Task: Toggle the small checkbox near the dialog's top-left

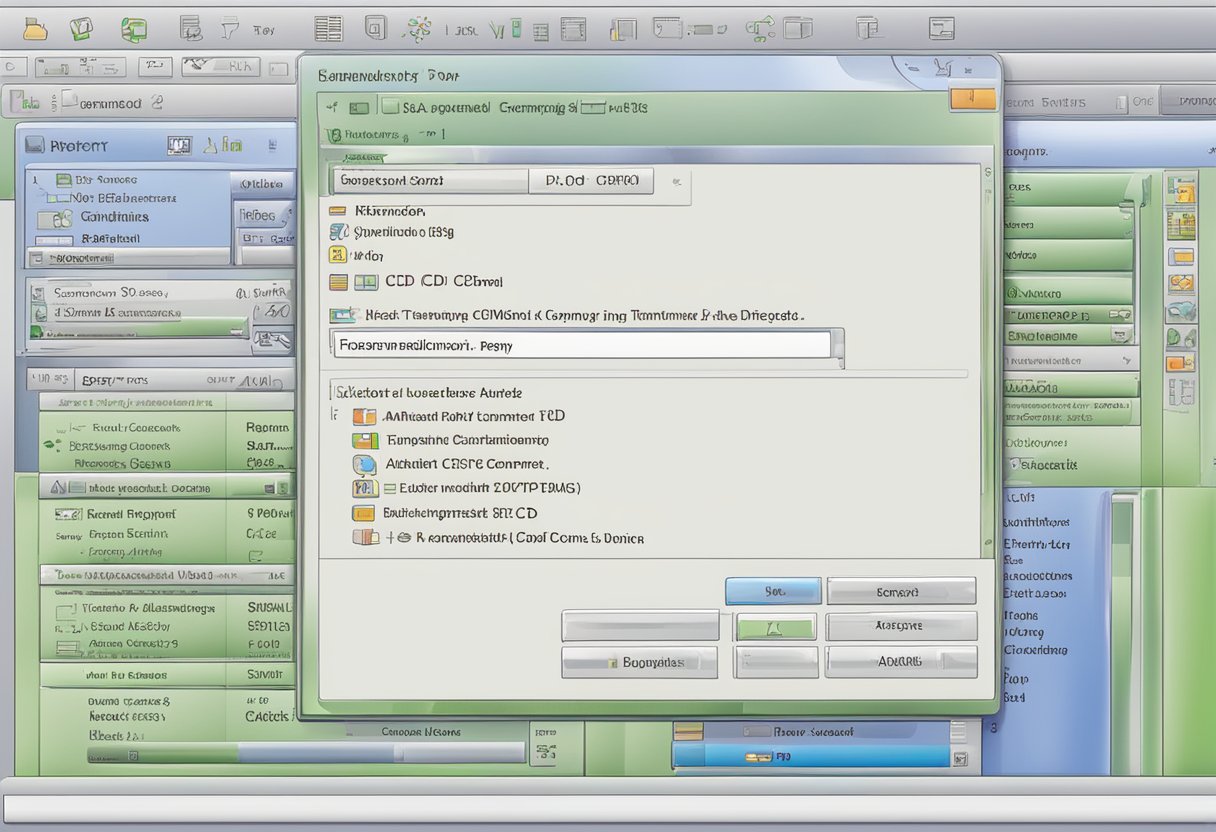Action: pyautogui.click(x=357, y=107)
